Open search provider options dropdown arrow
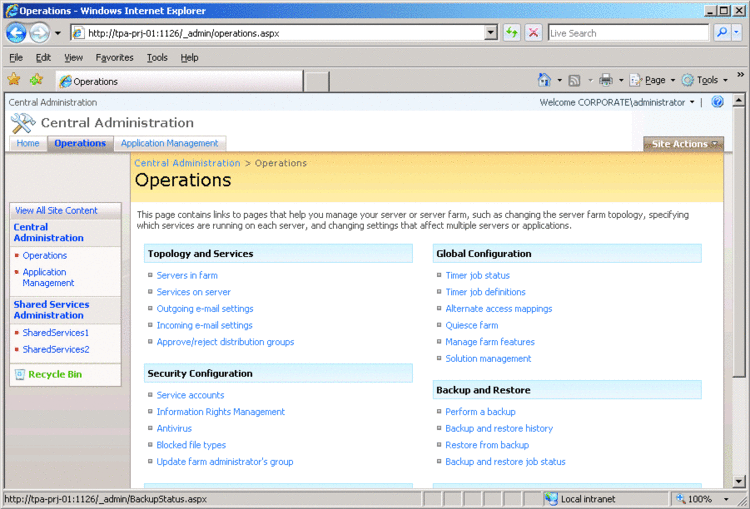This screenshot has width=750, height=509. [737, 33]
